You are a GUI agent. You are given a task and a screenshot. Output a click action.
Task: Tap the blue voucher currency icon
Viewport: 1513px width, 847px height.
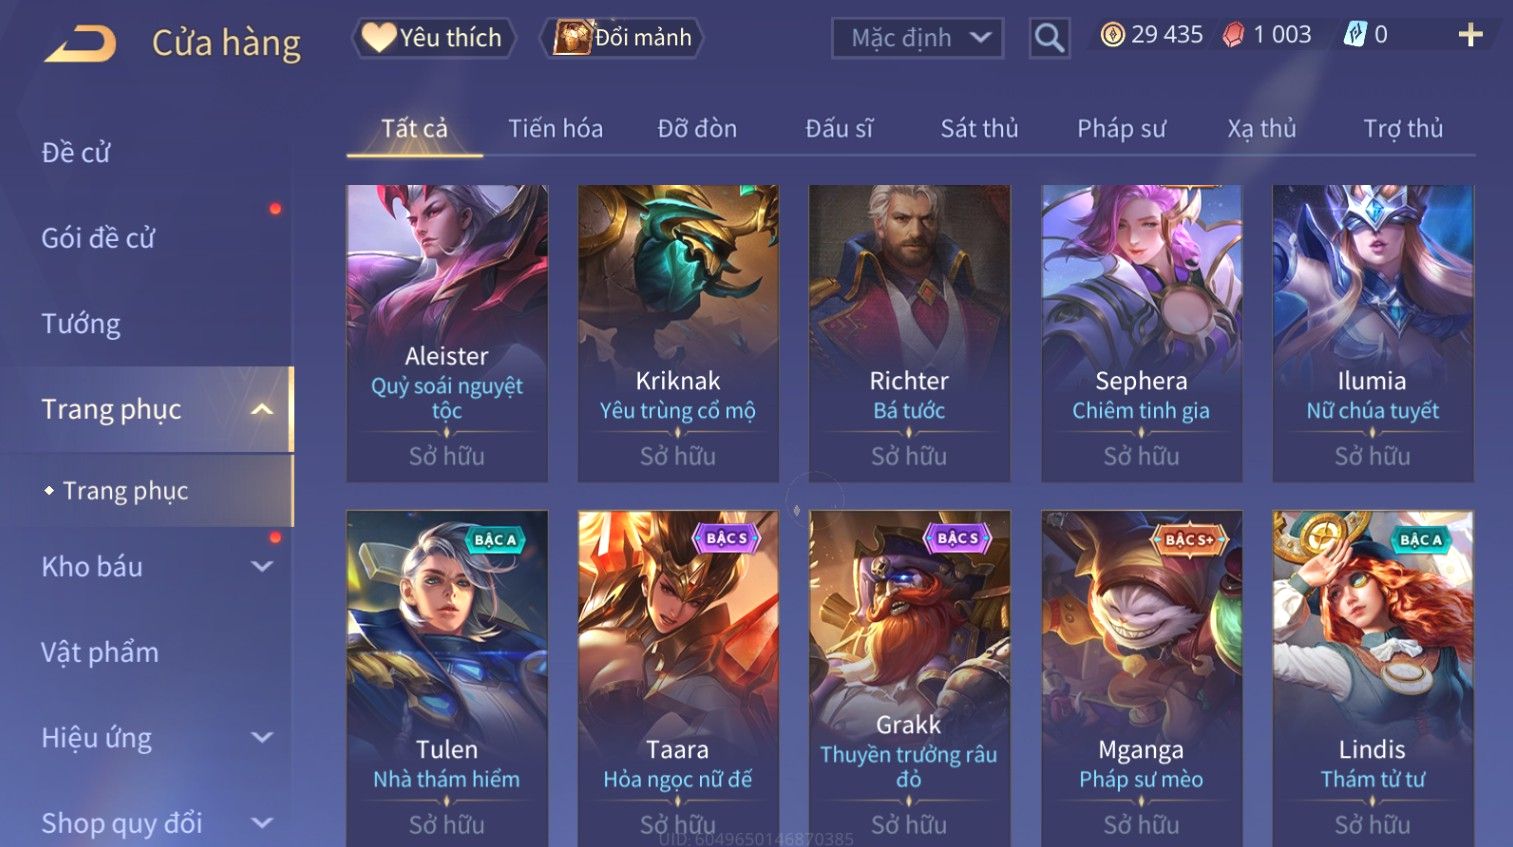[1354, 35]
